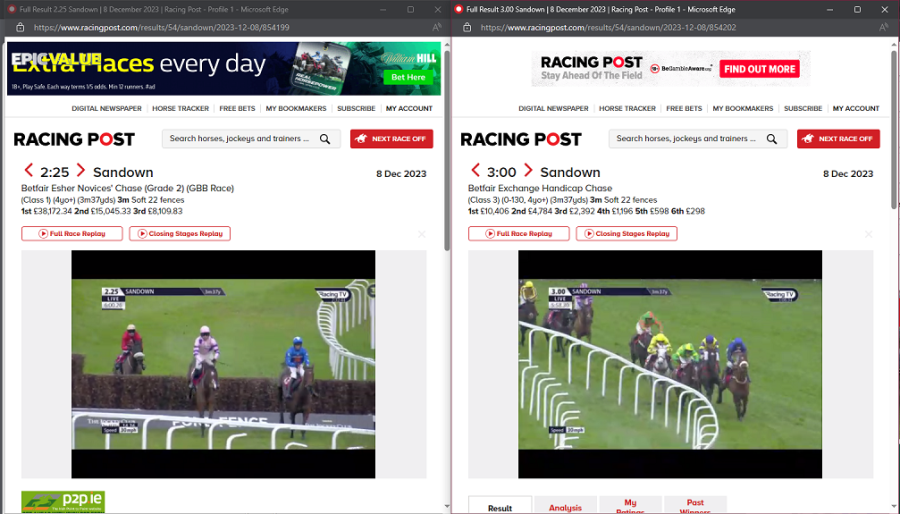Close the 3:00 race video panel
This screenshot has width=900, height=514.
[x=868, y=234]
